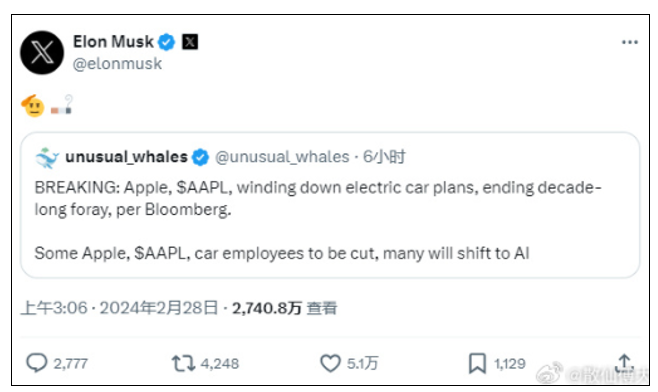
Task: Bookmark this post
Action: (477, 363)
